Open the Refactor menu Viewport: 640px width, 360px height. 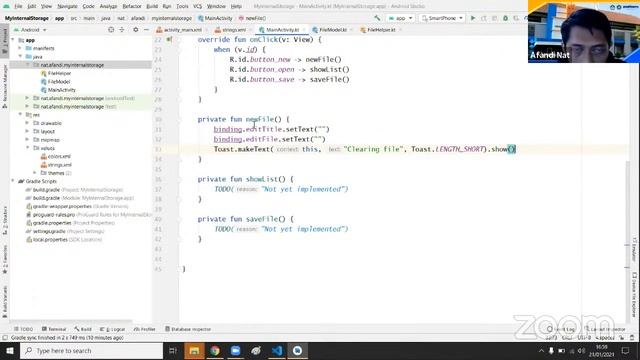point(132,6)
